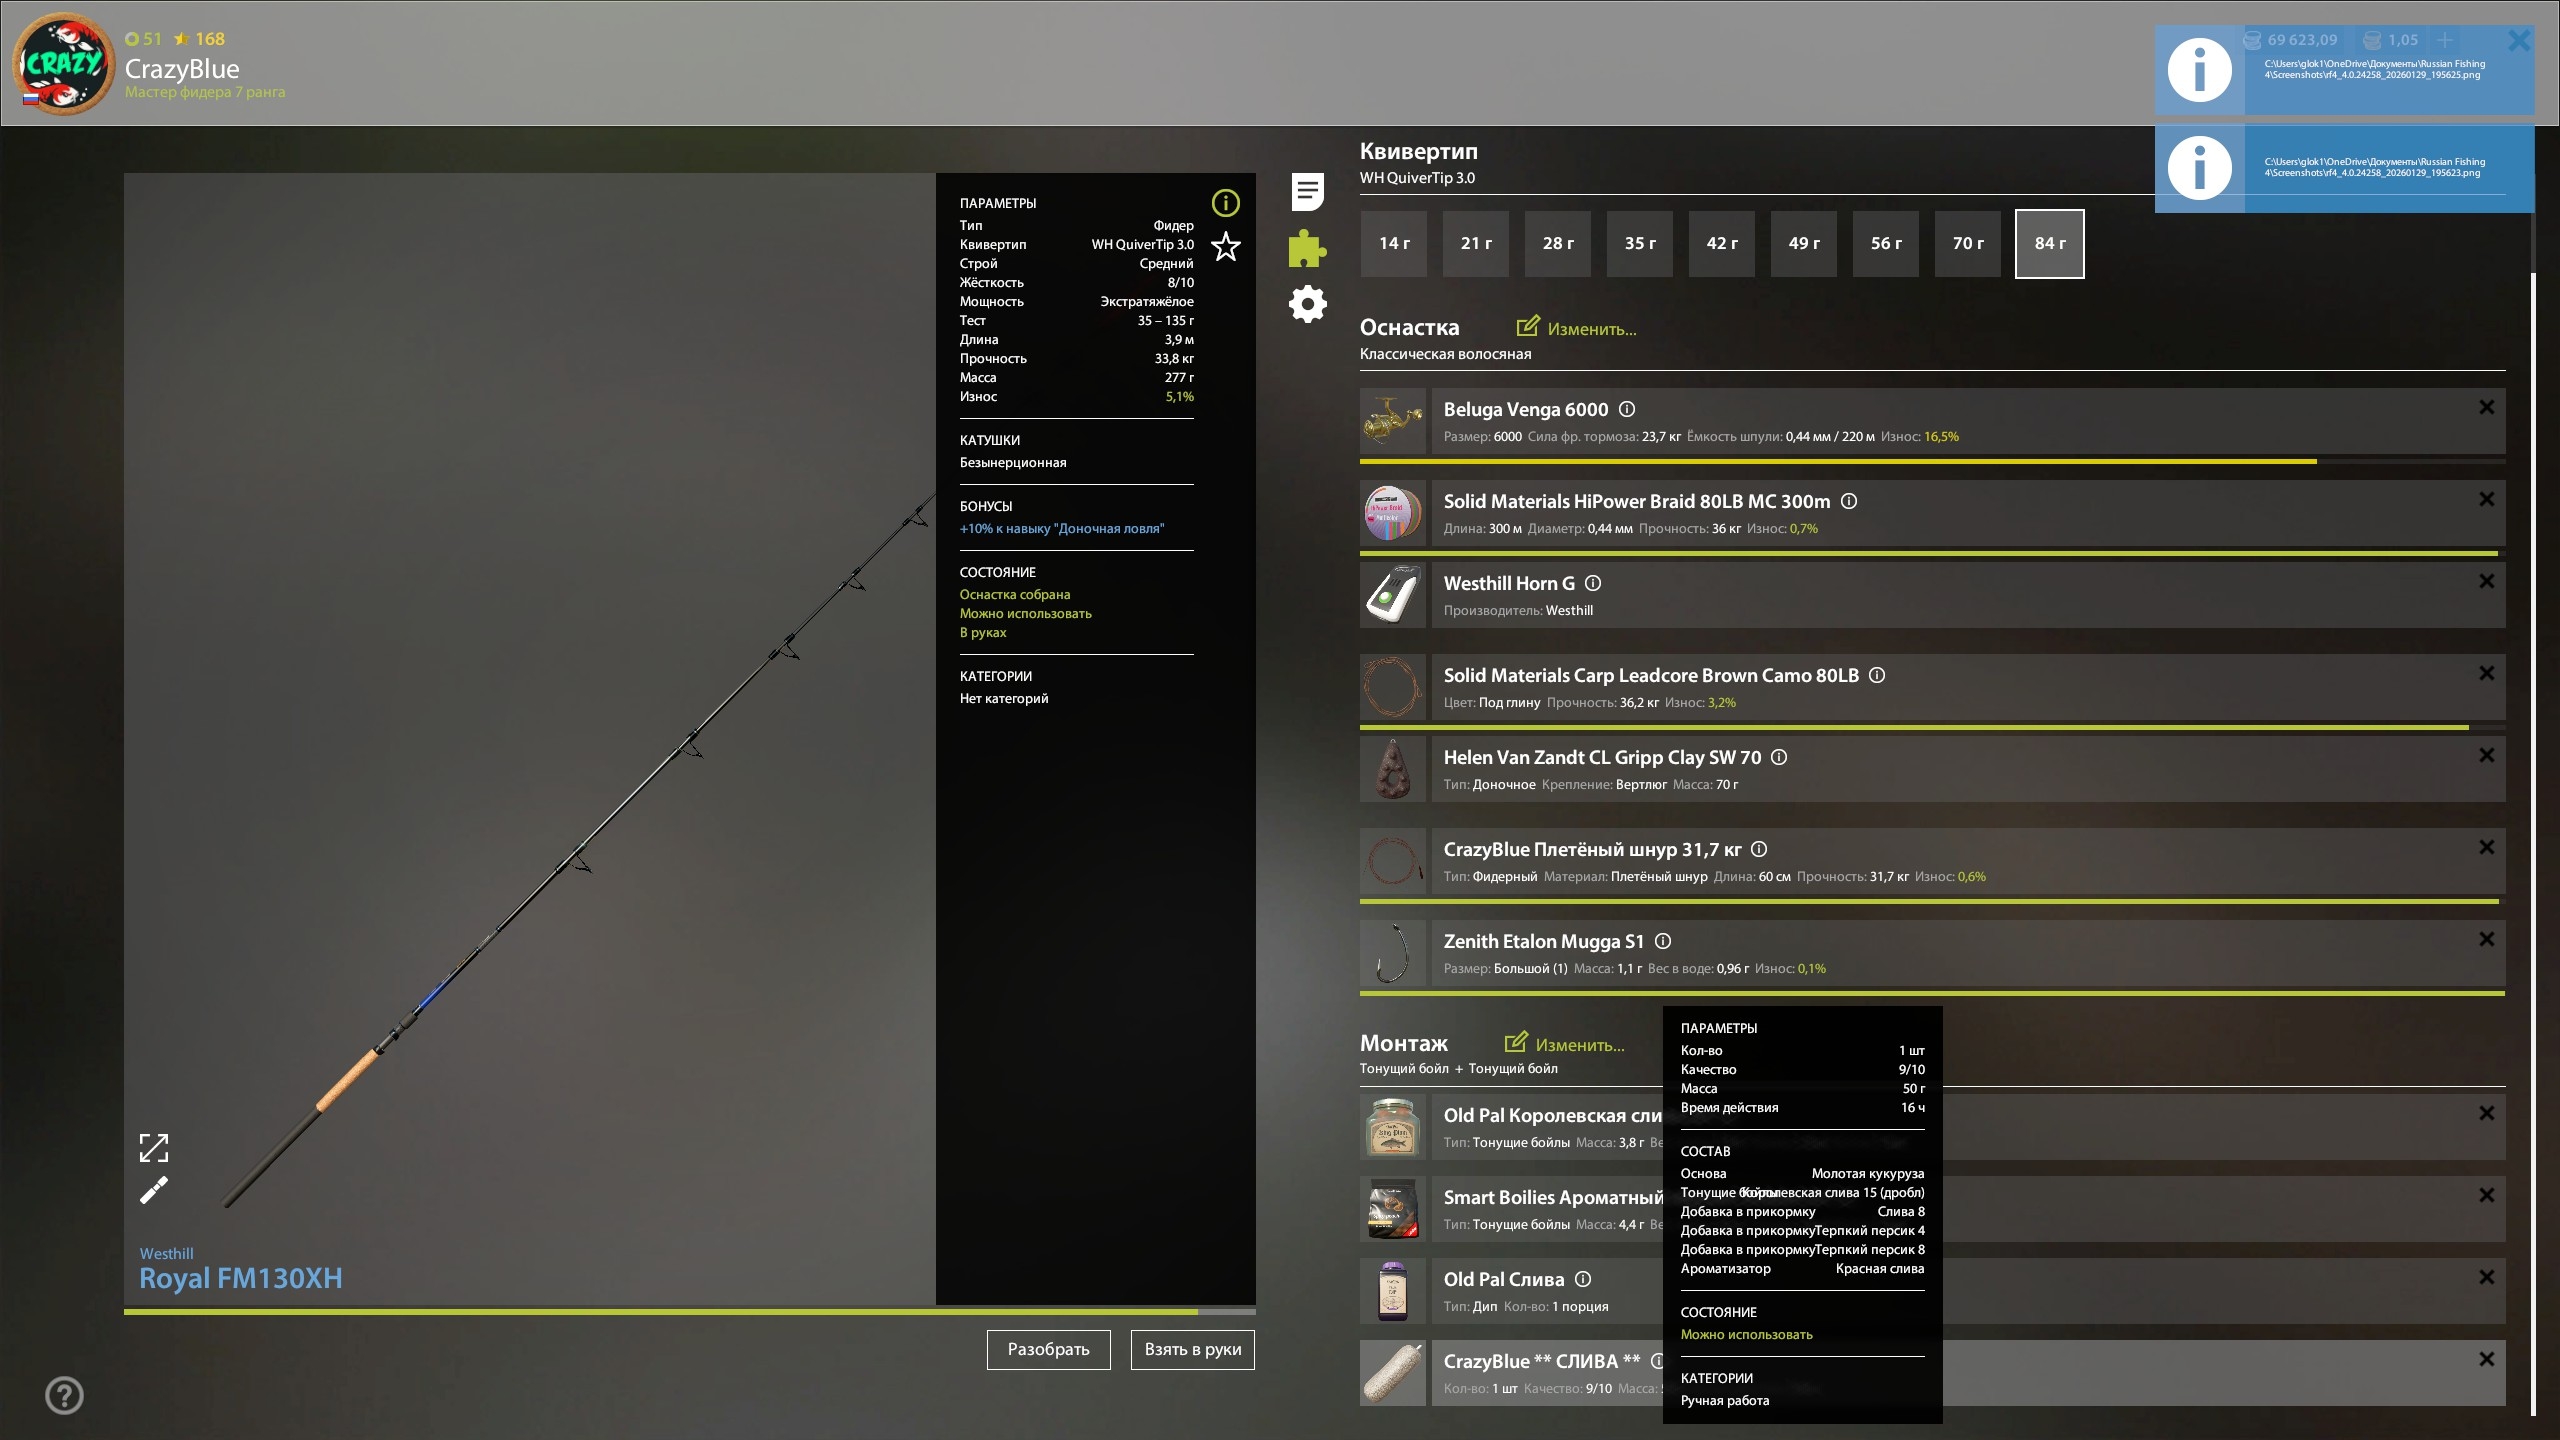Remove the Westhill Horn G item

2486,581
